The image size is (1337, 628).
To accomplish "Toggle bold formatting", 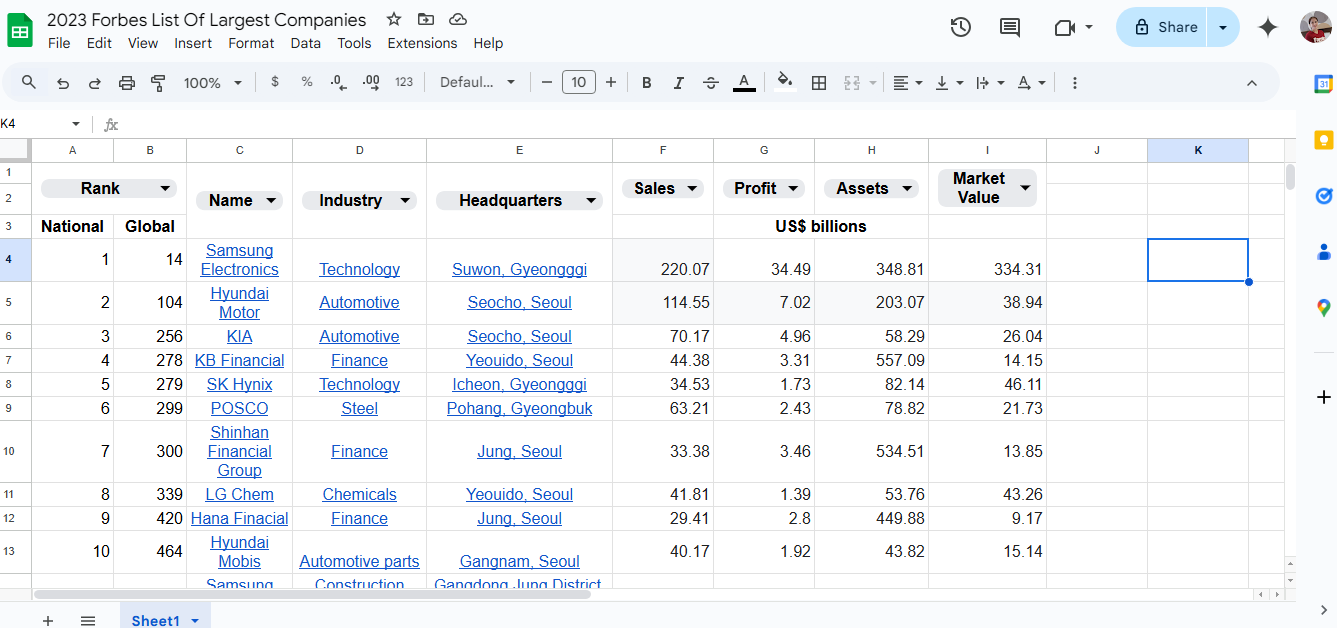I will point(647,83).
